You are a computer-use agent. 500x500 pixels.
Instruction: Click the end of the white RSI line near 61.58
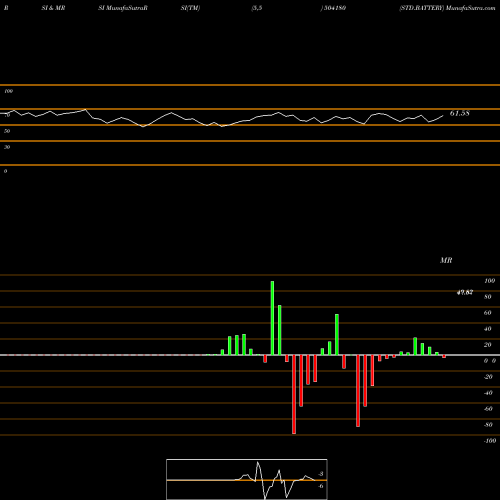click(443, 116)
